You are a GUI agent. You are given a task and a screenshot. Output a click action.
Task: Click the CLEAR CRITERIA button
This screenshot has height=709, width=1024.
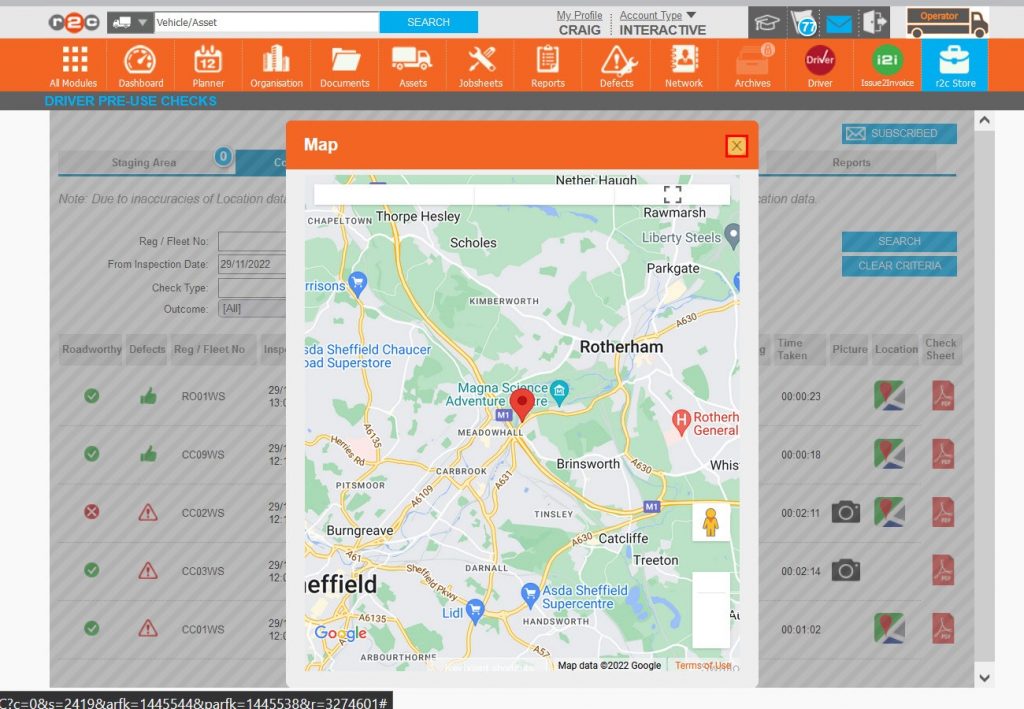coord(898,264)
